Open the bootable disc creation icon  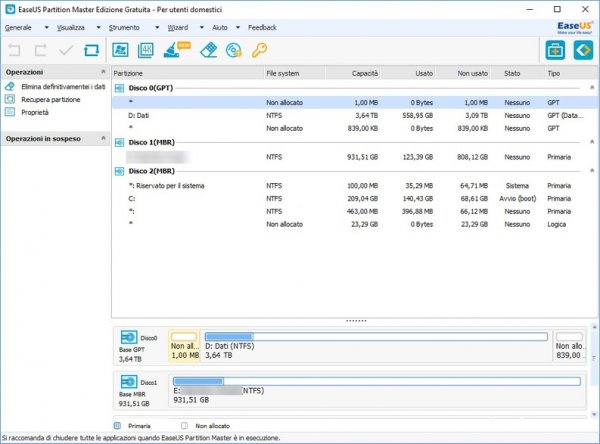click(x=234, y=50)
